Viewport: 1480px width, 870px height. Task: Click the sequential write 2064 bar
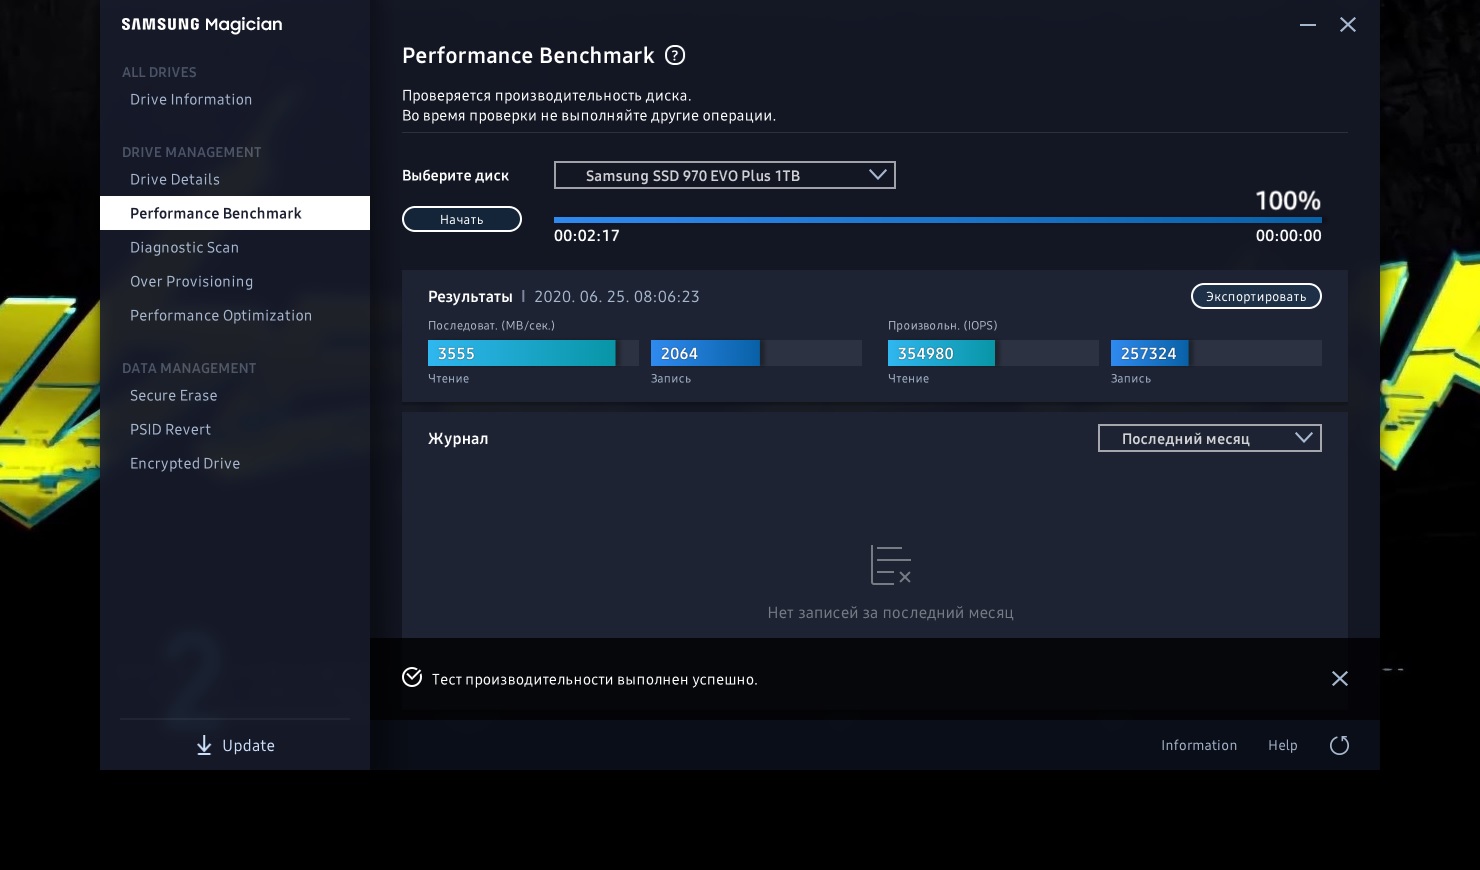[756, 353]
